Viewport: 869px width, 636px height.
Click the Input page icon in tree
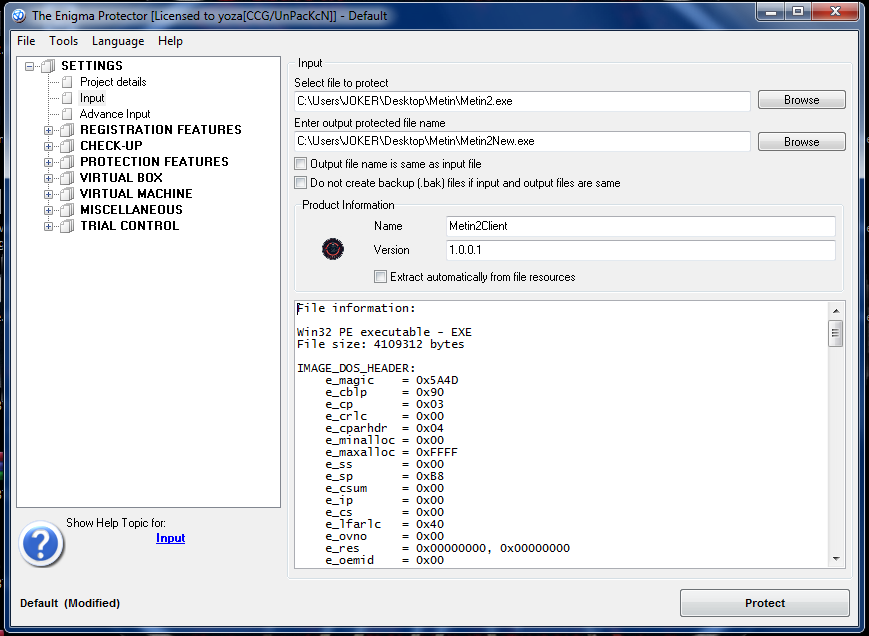tap(67, 98)
